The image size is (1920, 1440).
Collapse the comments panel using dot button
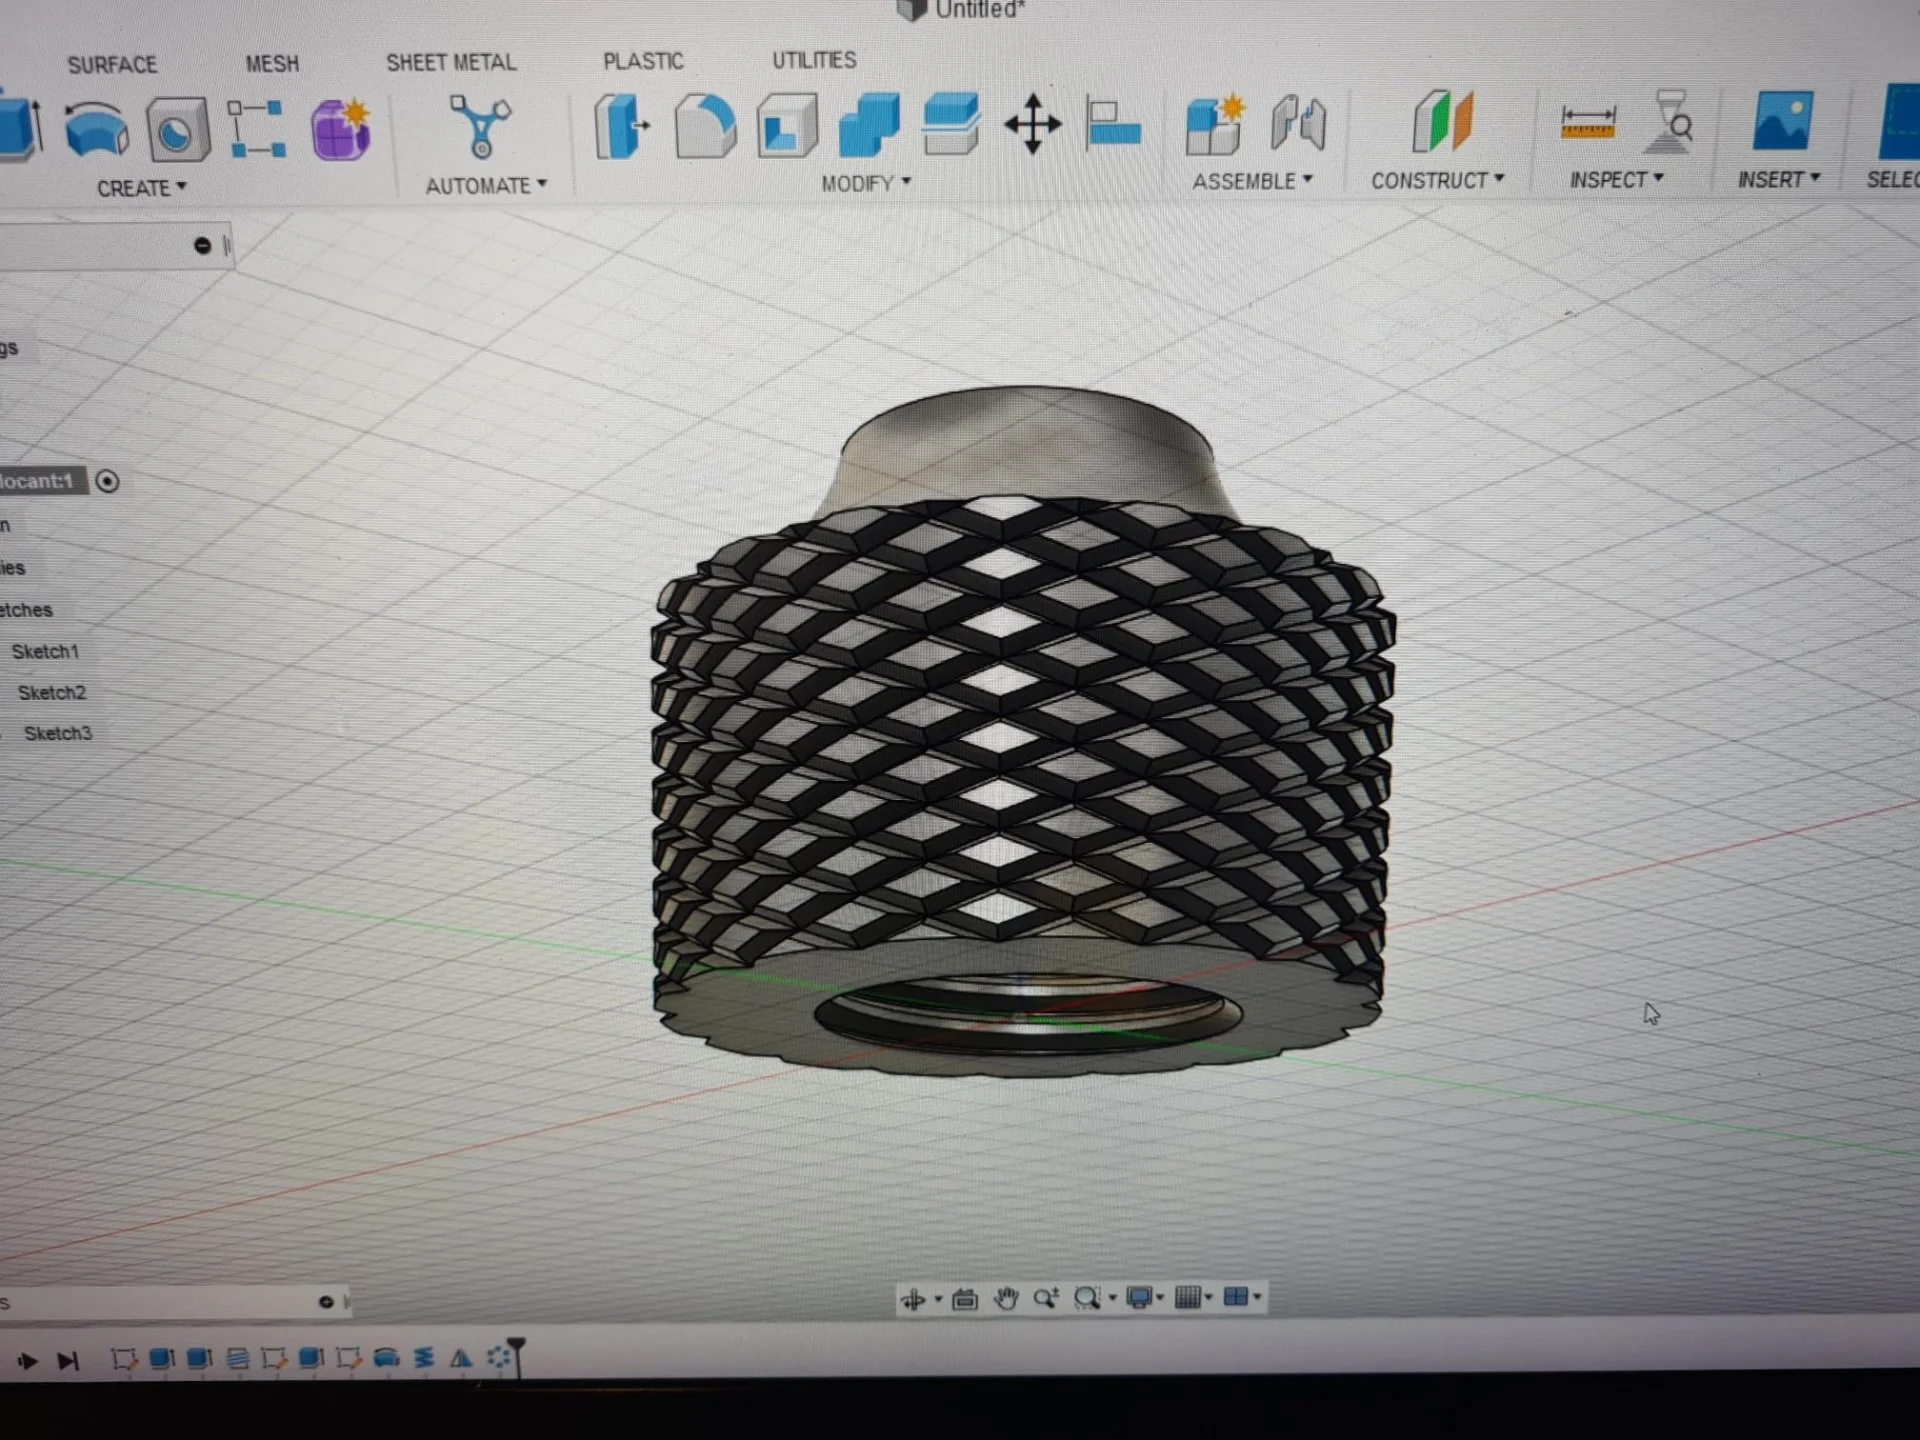[x=325, y=1302]
